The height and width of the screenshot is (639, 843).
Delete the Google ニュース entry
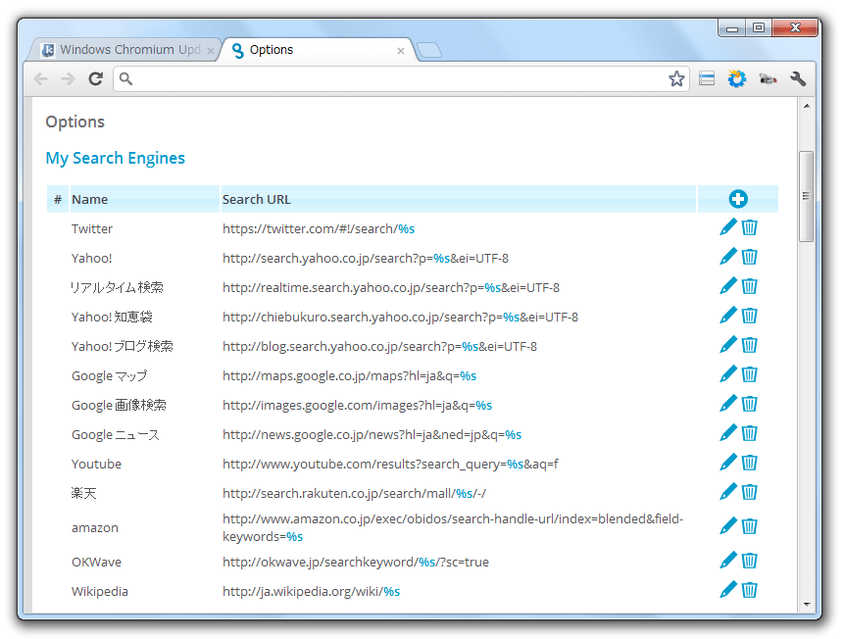point(749,433)
